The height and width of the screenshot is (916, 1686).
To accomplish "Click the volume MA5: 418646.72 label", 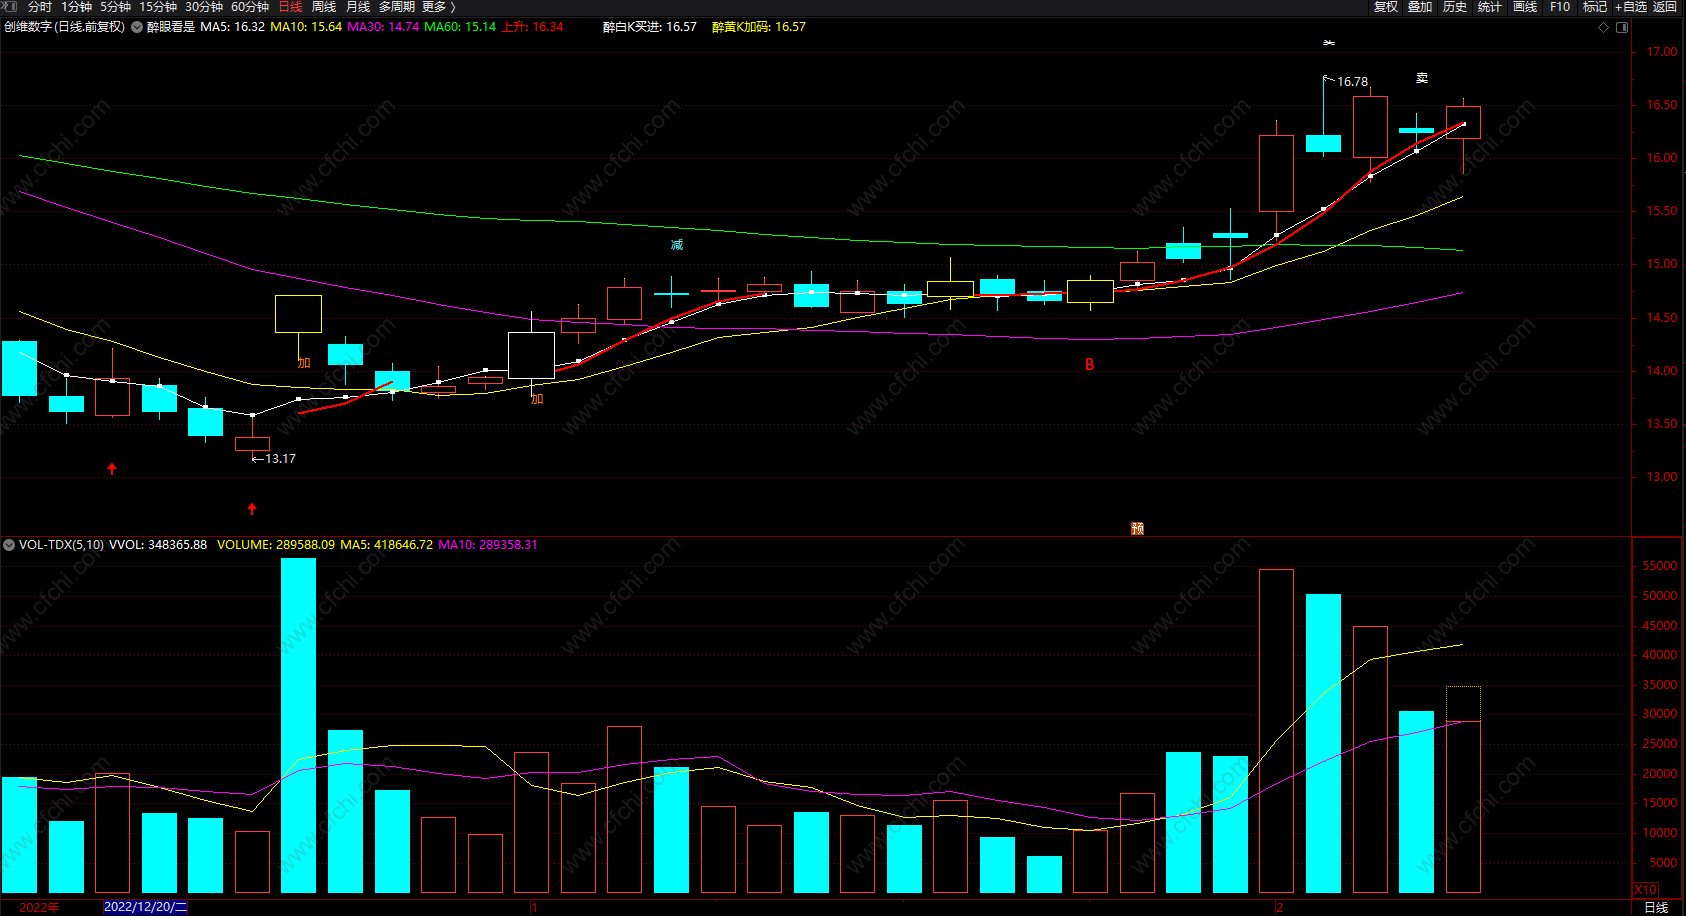I will (387, 545).
